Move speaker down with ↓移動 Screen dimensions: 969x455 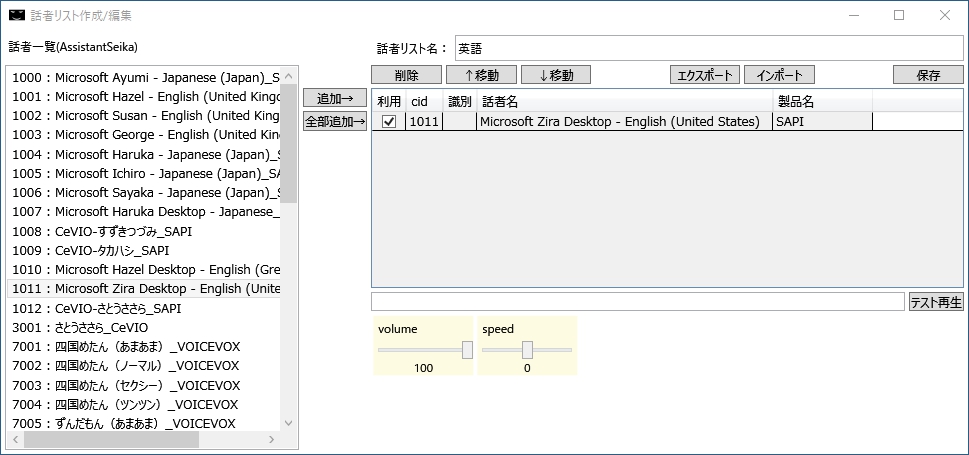(556, 75)
